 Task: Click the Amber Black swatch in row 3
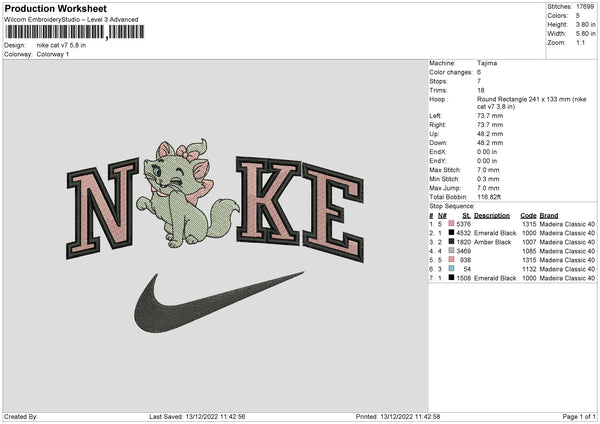click(452, 242)
